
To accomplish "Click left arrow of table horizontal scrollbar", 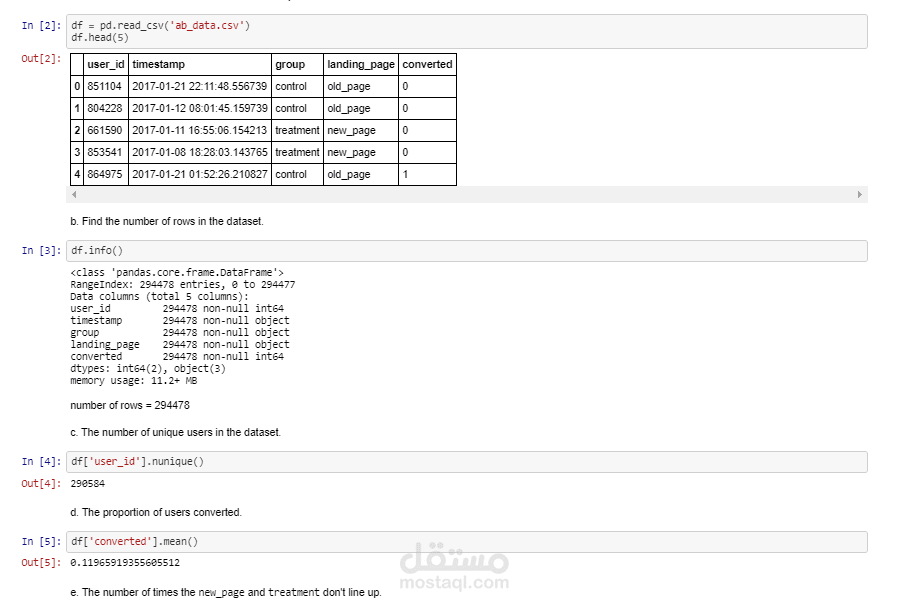I will (74, 194).
